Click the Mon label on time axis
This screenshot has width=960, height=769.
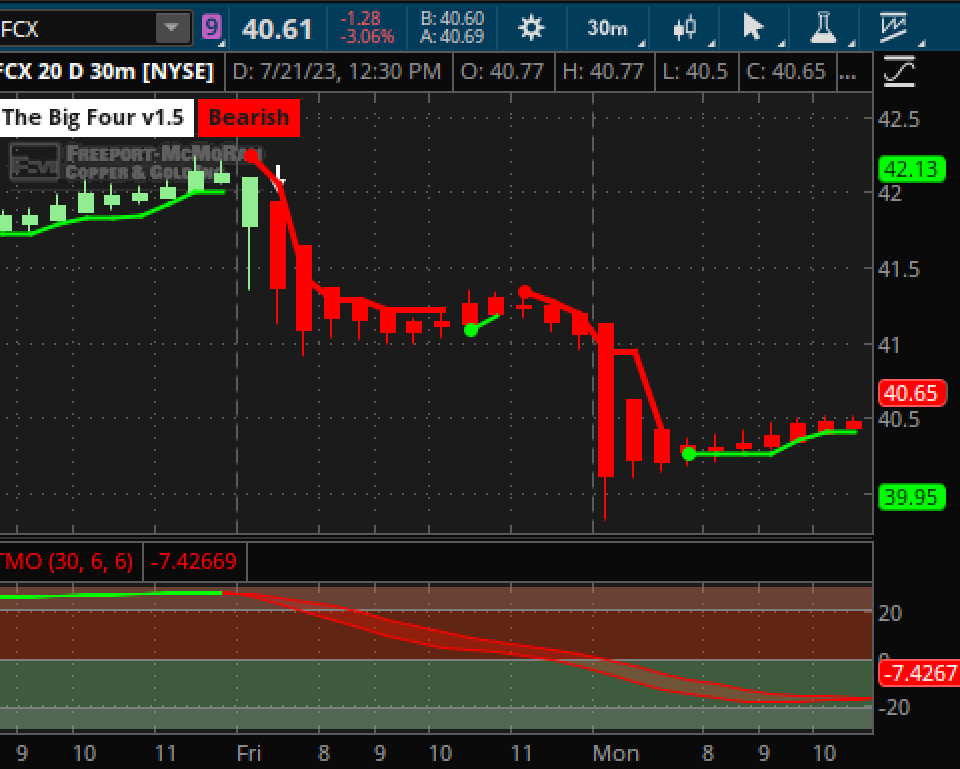click(616, 752)
